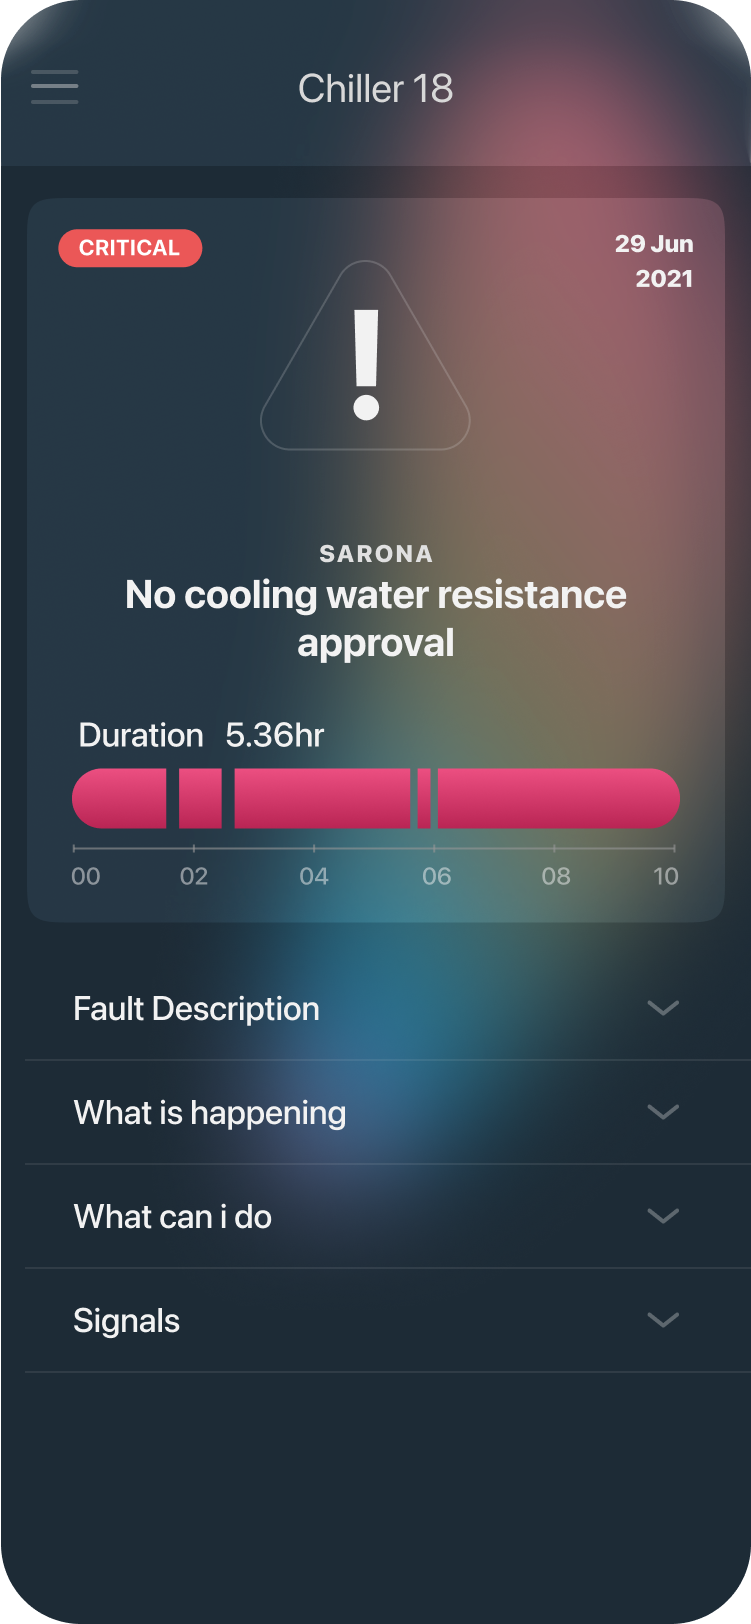Click the first duration bar segment
Screen dimensions: 751x1624
pos(120,798)
